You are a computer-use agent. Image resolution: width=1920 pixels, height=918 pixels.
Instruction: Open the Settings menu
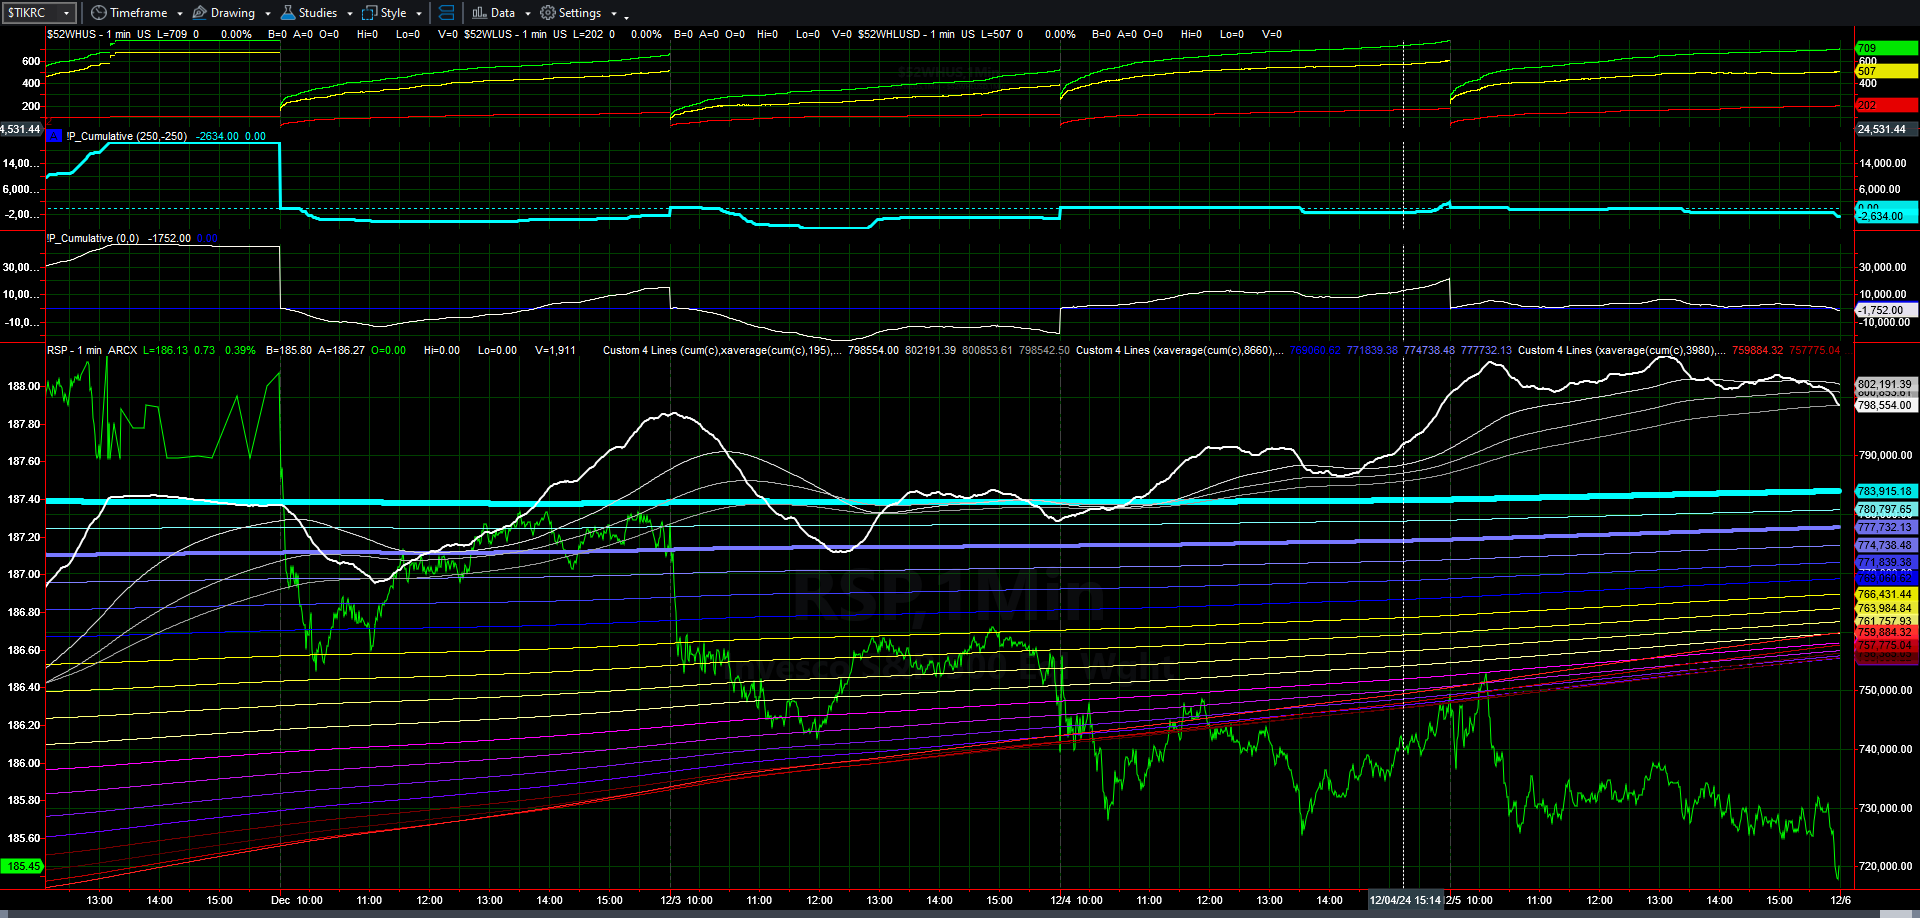click(579, 13)
